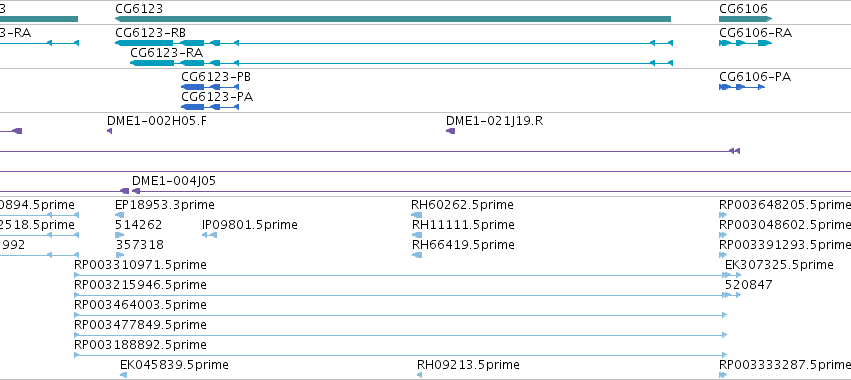The height and width of the screenshot is (380, 851).
Task: Select the CG6123-PA protein glyph
Action: pos(210,107)
